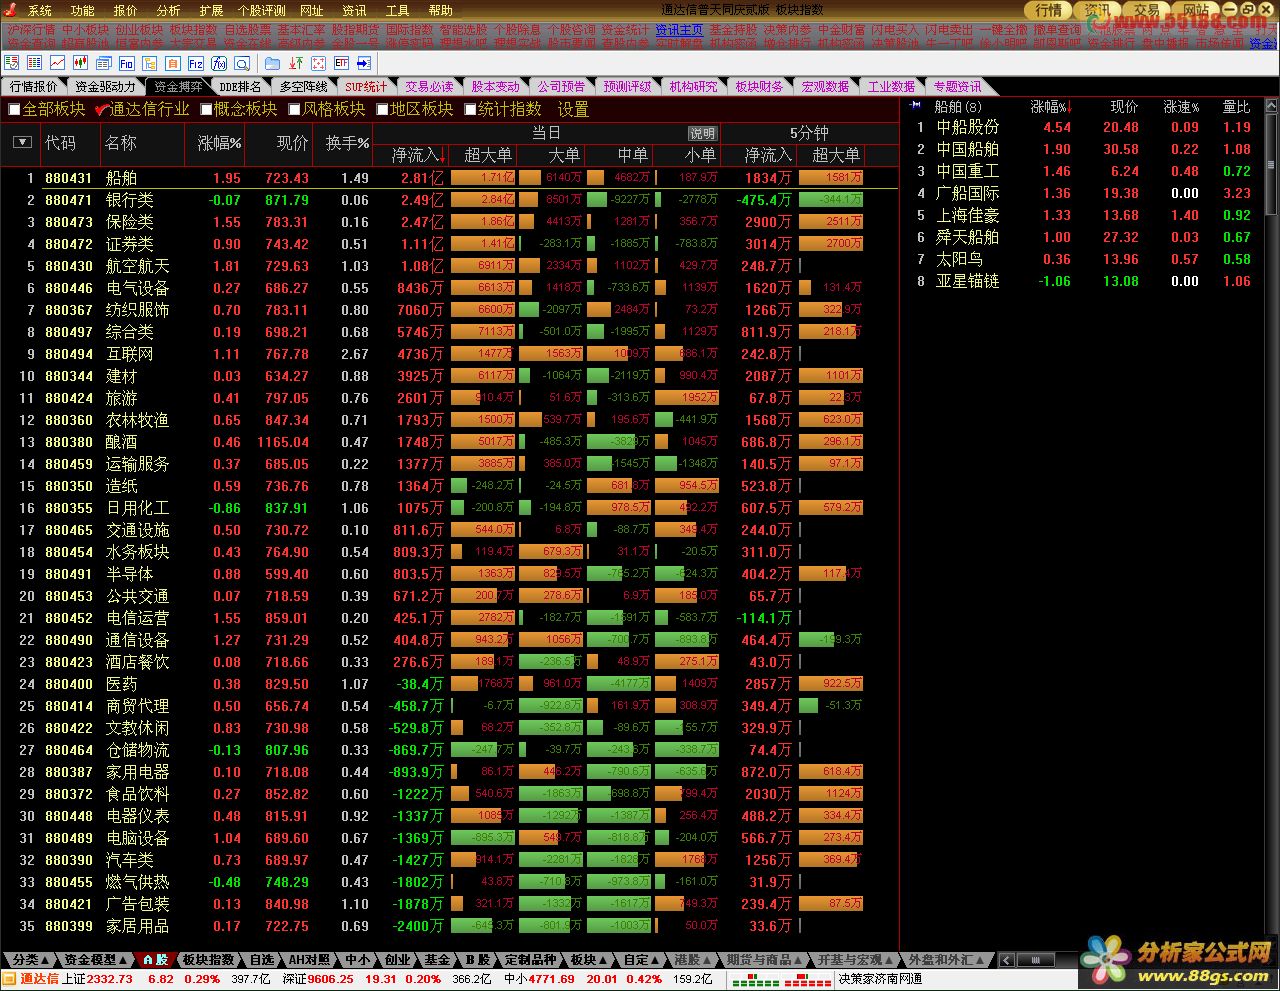Click the colored grid table toolbar icon

click(x=34, y=62)
